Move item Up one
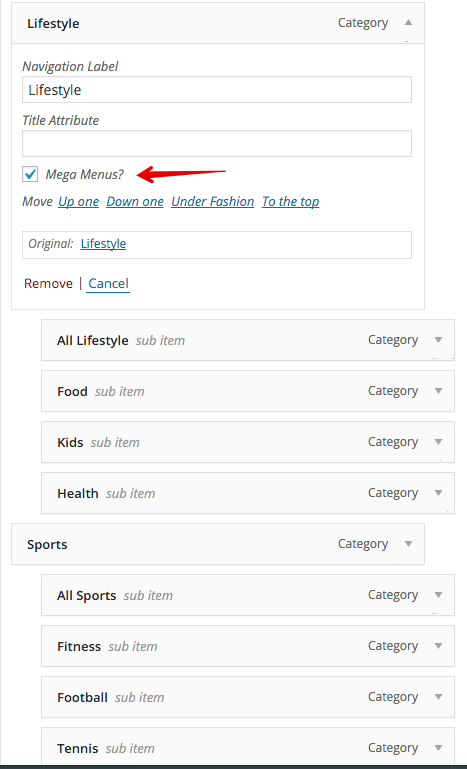The width and height of the screenshot is (467, 769). (78, 202)
